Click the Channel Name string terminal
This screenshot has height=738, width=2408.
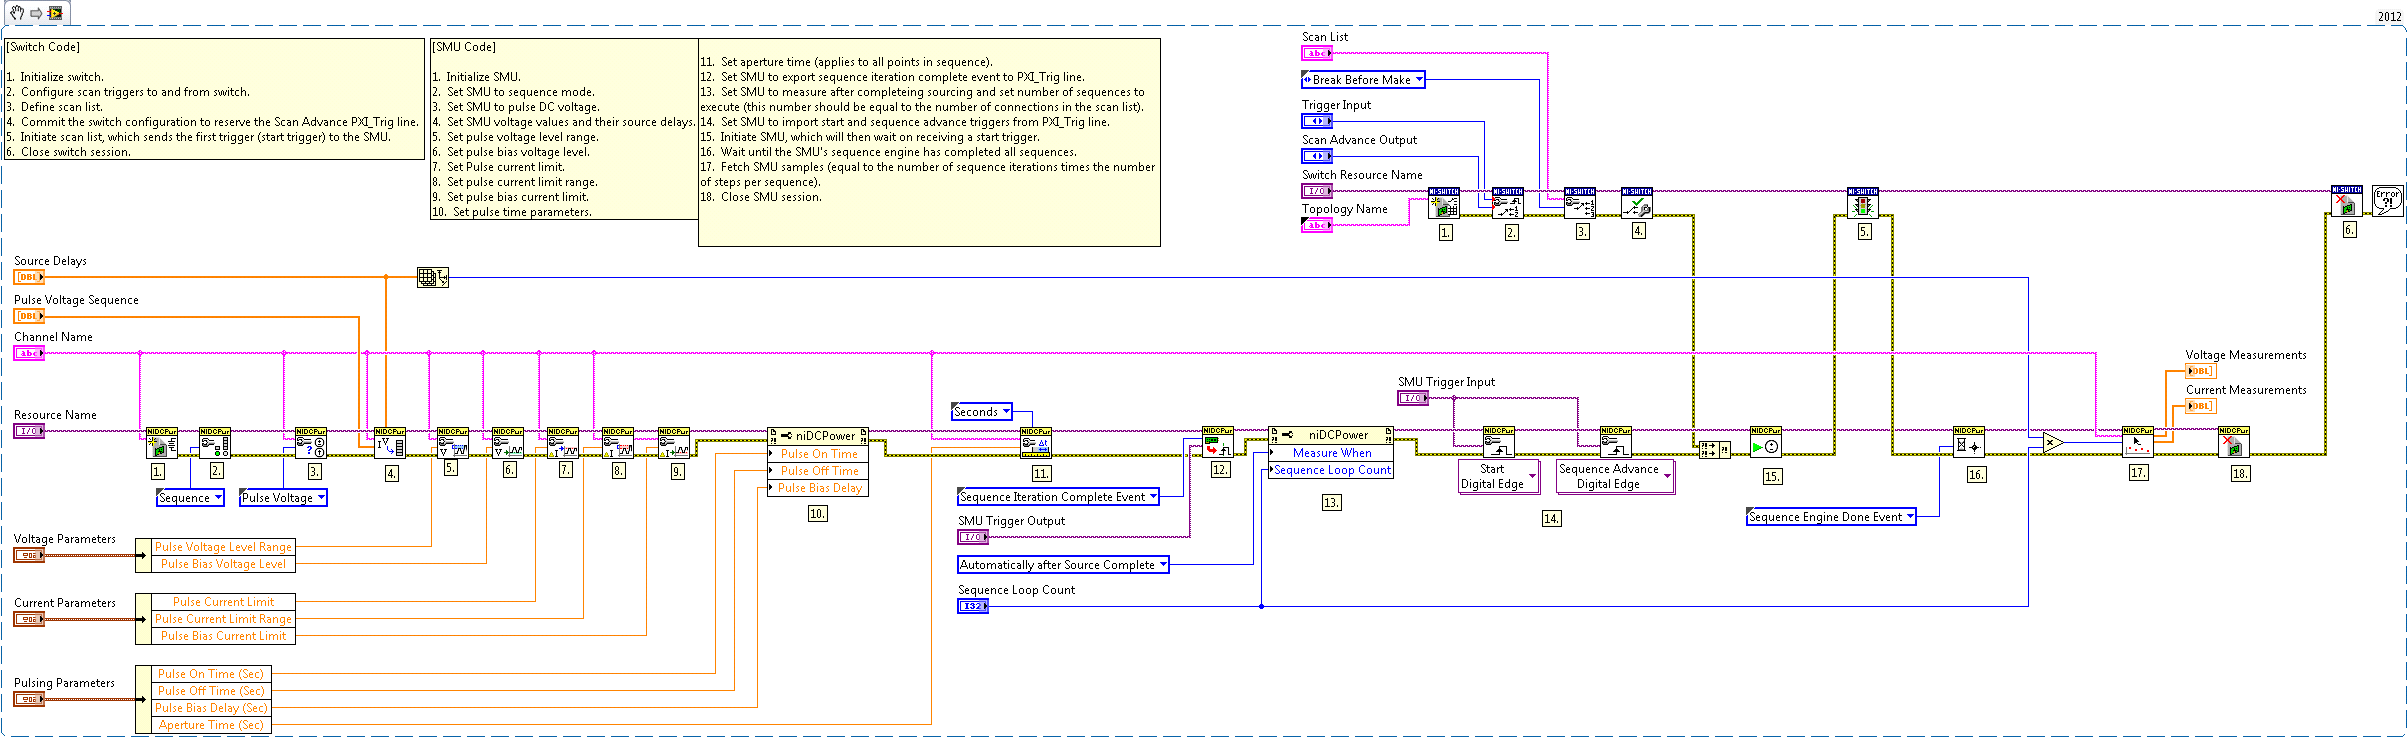(x=29, y=353)
